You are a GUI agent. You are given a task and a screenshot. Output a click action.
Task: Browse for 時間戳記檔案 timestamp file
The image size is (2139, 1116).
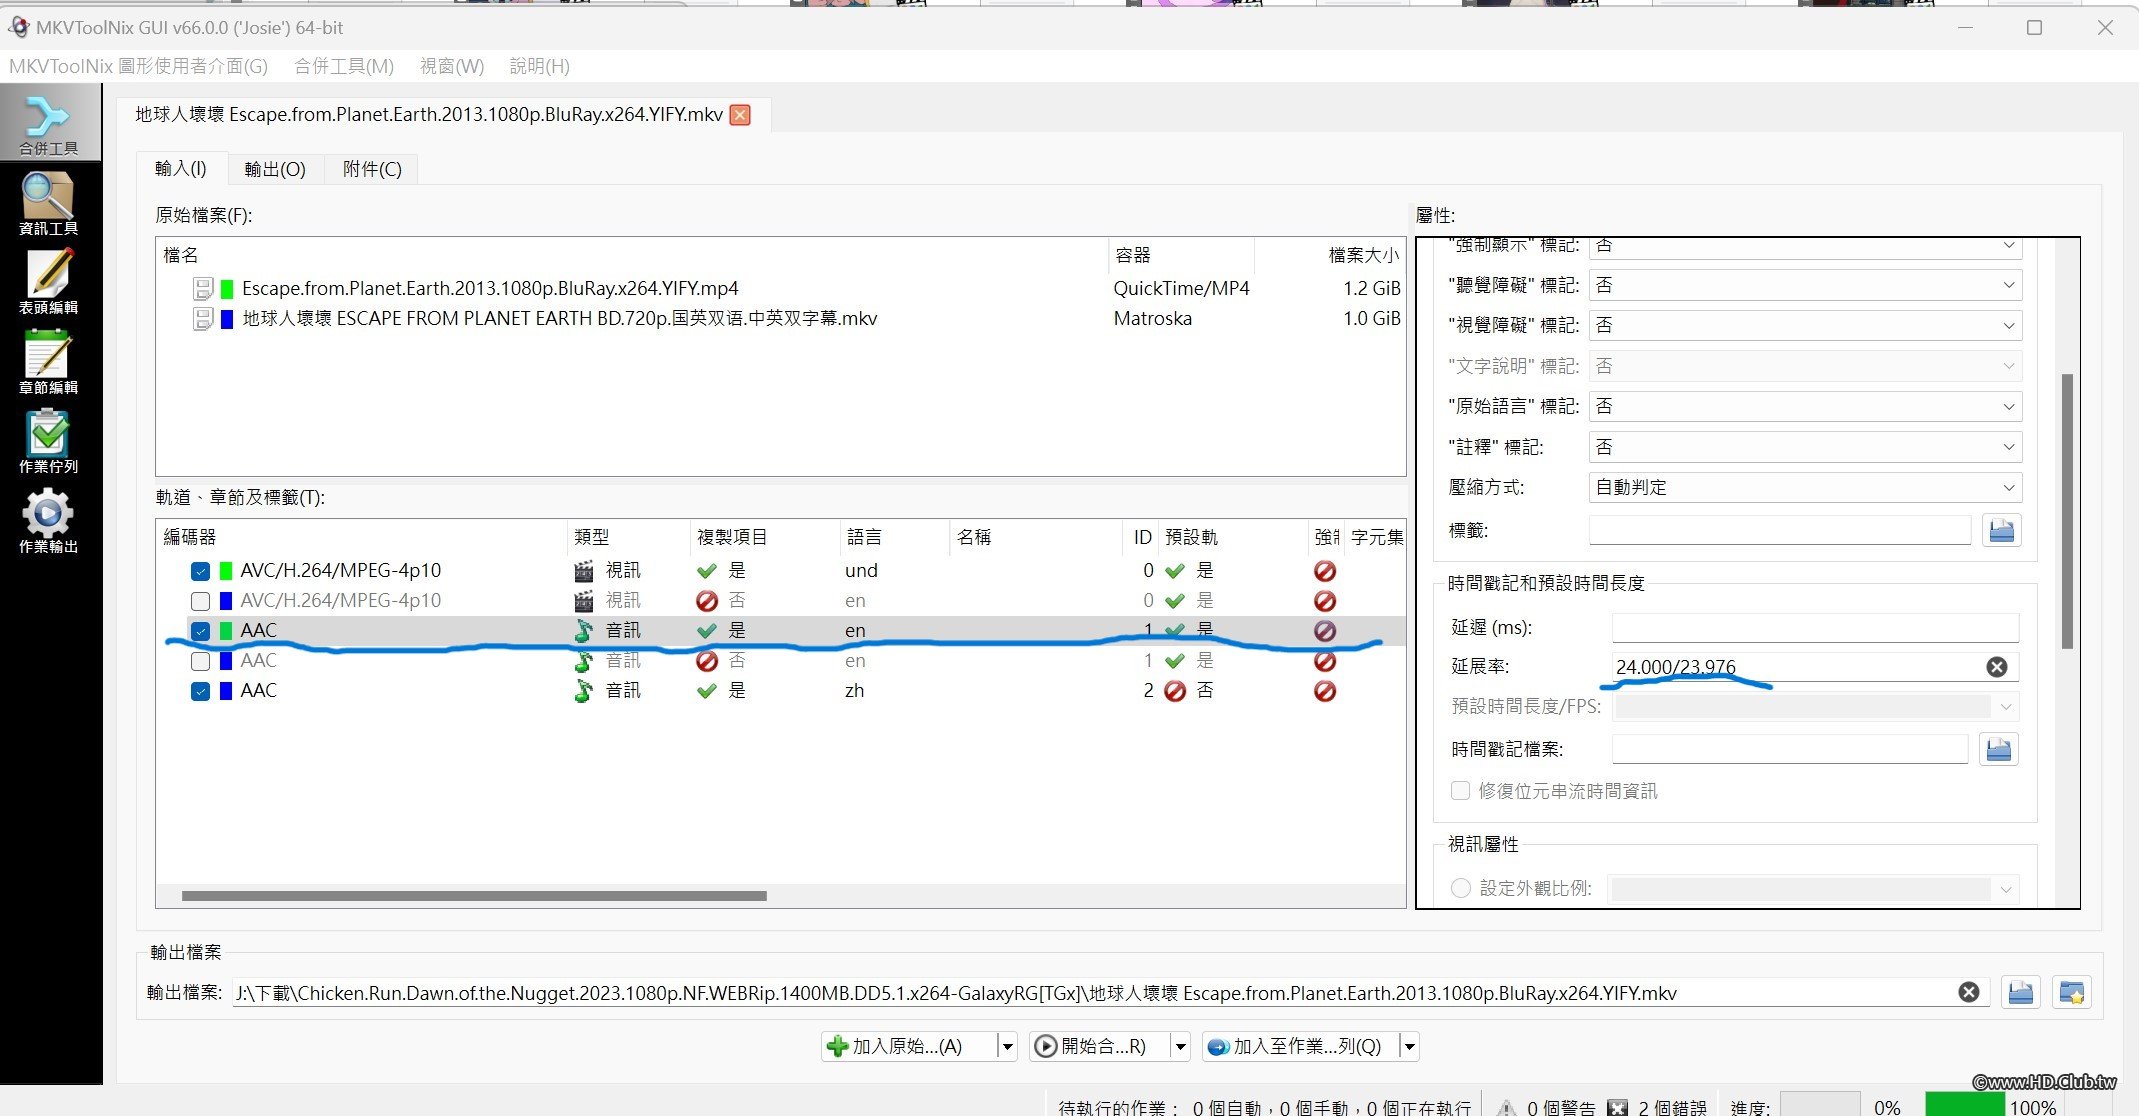(x=1998, y=749)
